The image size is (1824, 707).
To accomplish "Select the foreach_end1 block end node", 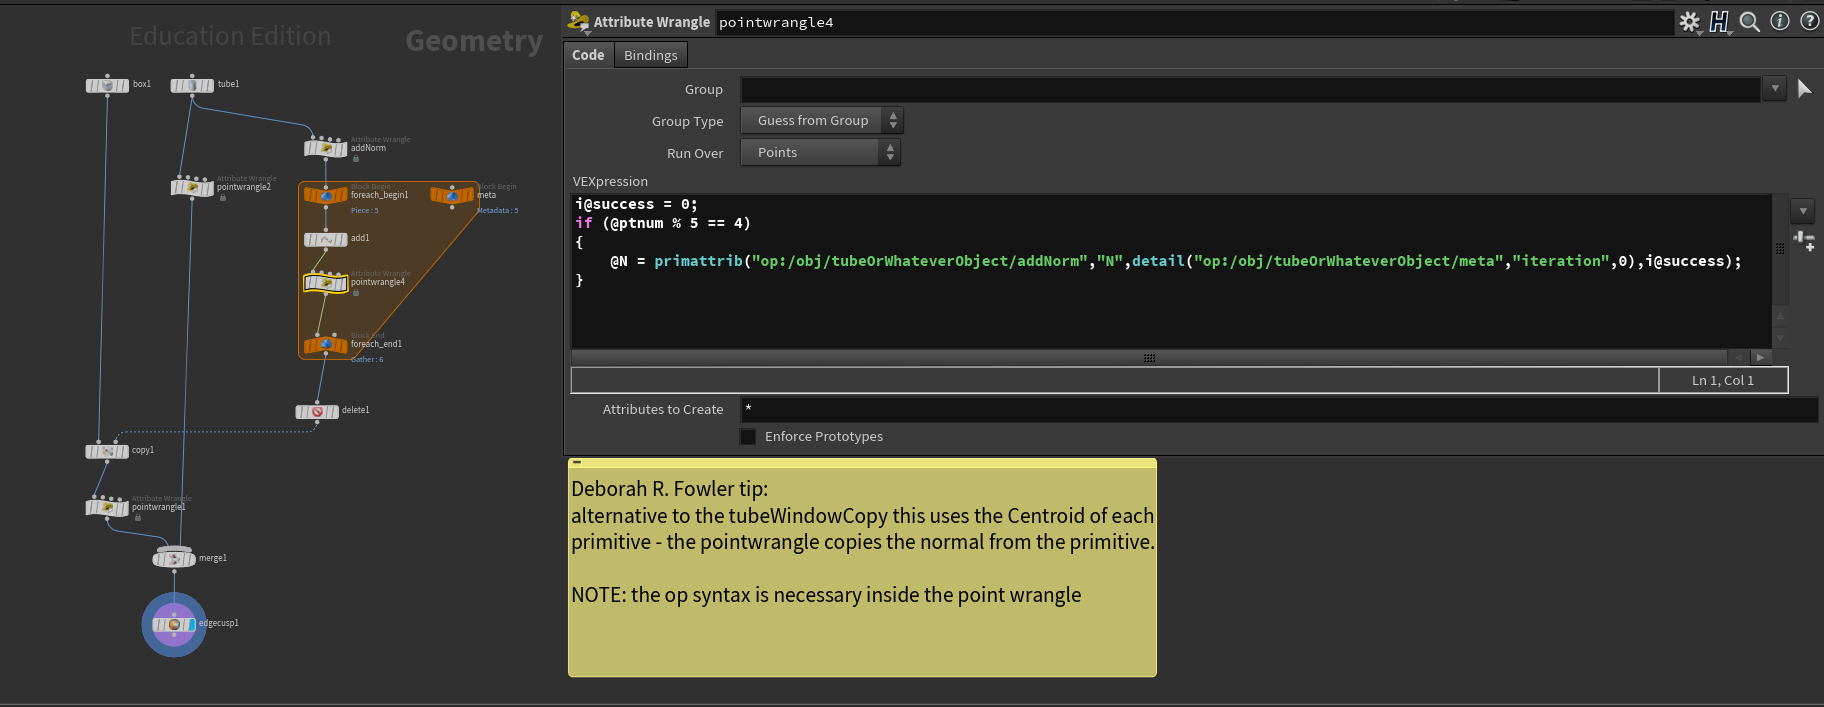I will 326,345.
